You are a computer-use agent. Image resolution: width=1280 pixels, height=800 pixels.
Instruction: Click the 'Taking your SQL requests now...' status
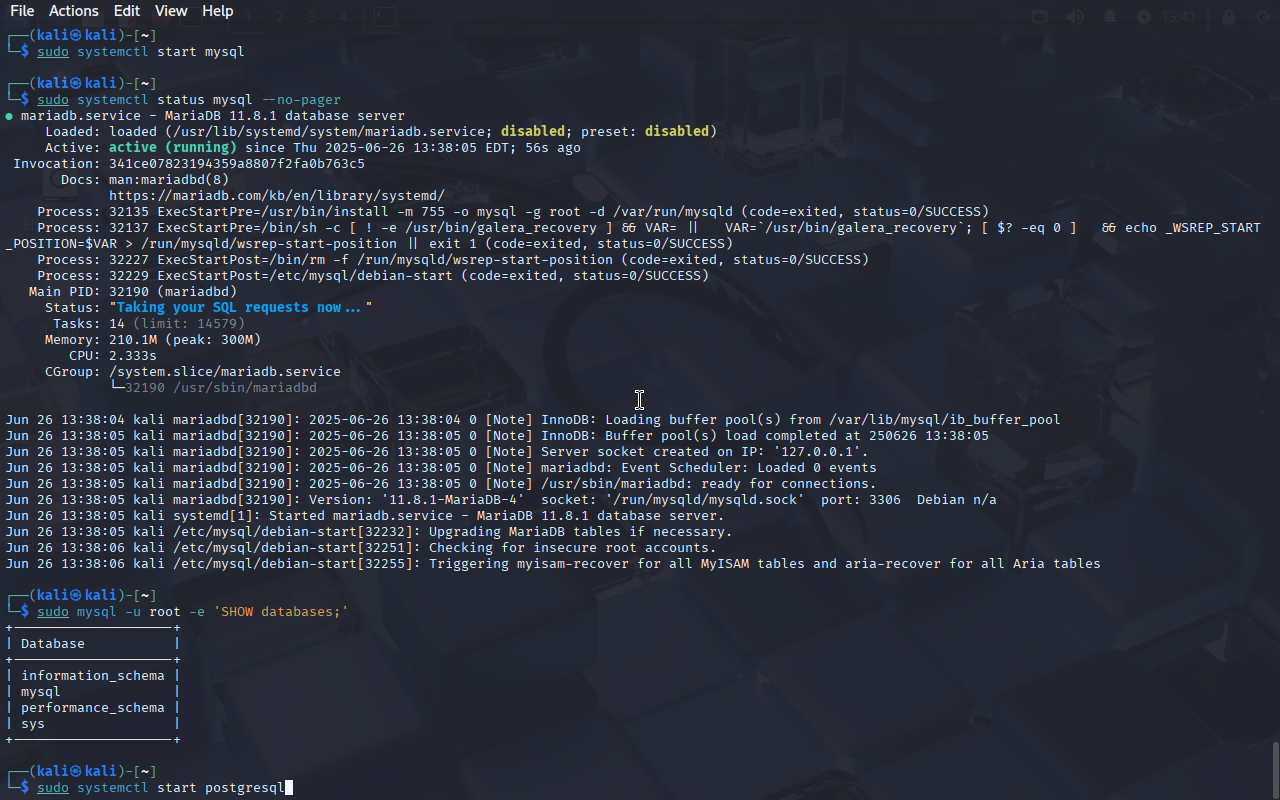pos(241,307)
